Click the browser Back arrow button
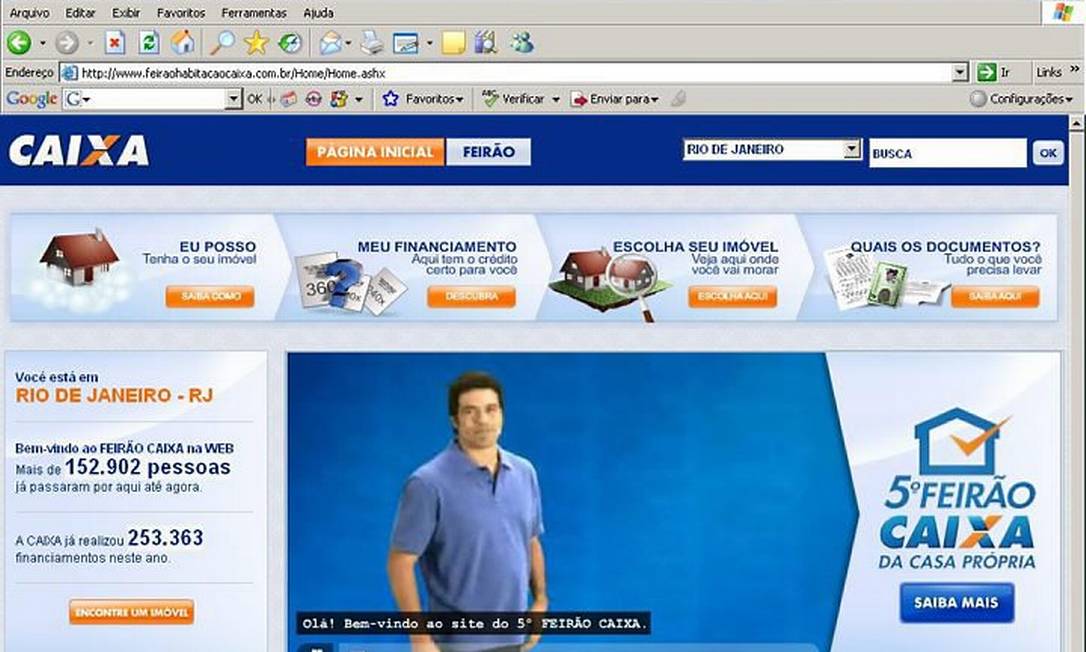 click(x=18, y=43)
